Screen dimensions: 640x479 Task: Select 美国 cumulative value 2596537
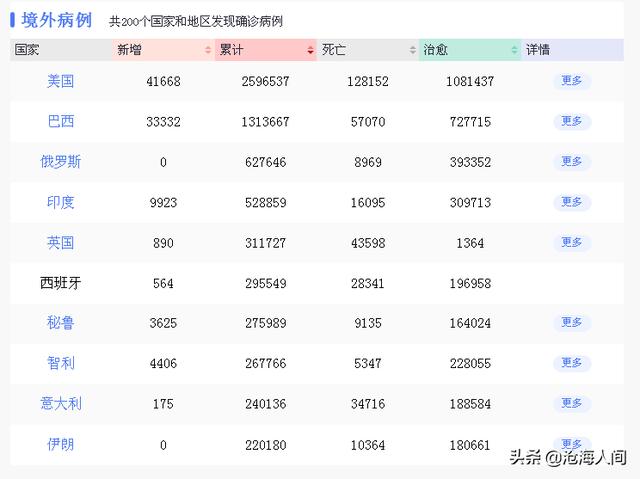[265, 82]
